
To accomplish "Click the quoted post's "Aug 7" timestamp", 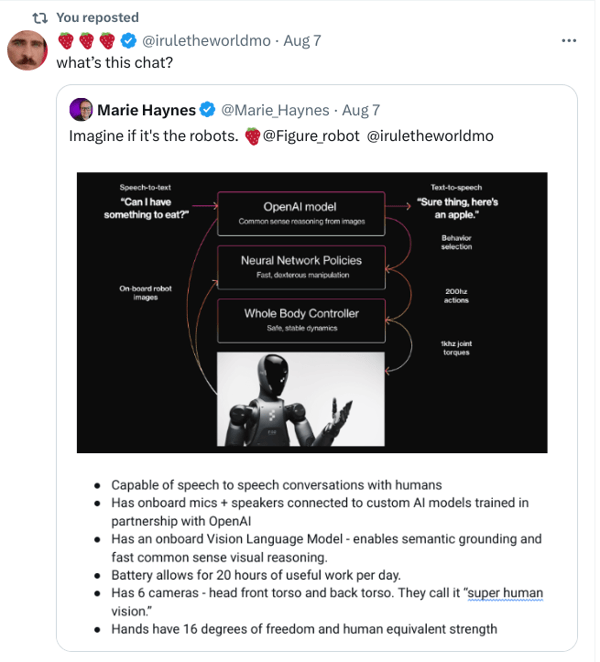I will (361, 109).
